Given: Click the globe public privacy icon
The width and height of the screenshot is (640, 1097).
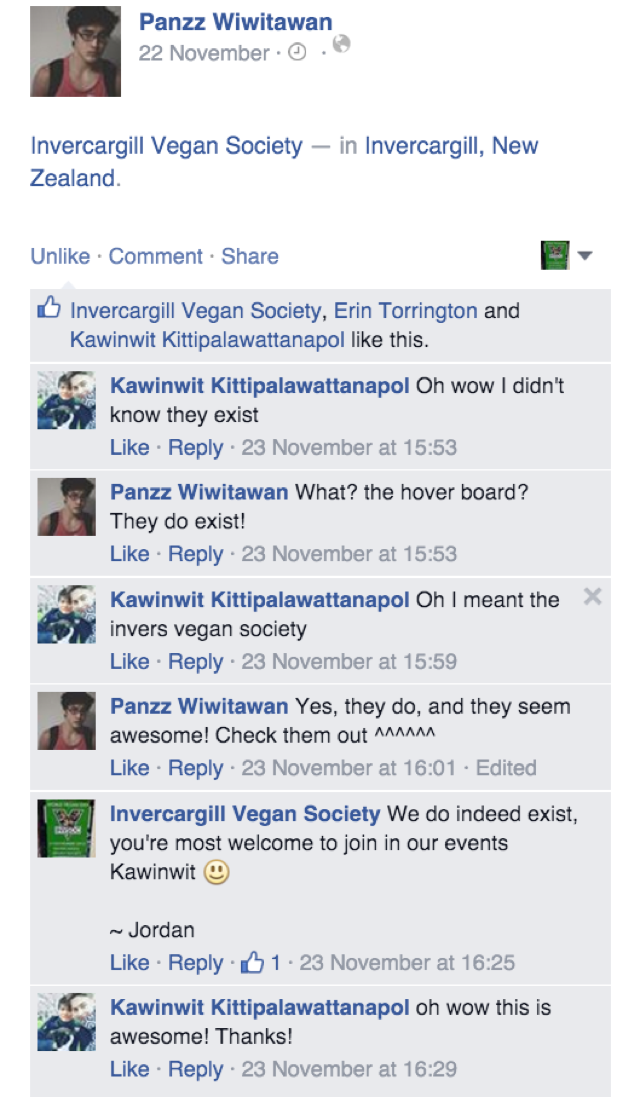Looking at the screenshot, I should point(341,44).
